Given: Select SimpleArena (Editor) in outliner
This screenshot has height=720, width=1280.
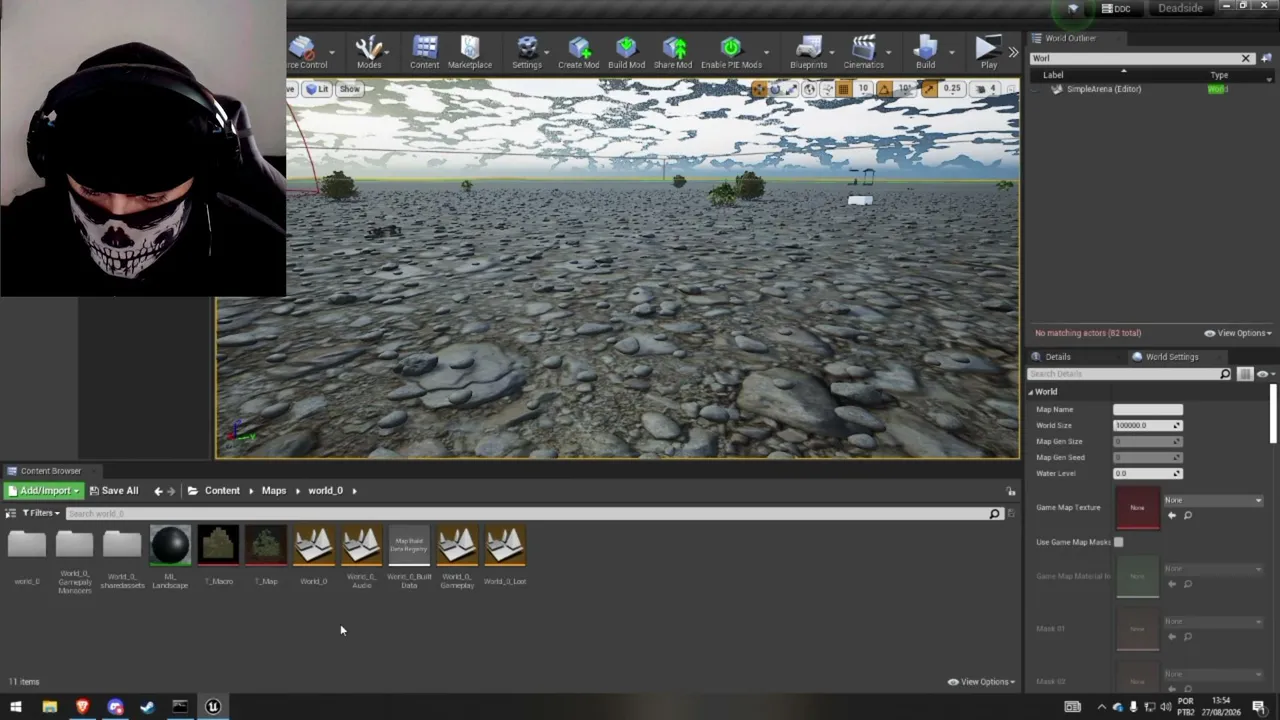Looking at the screenshot, I should tap(1103, 89).
